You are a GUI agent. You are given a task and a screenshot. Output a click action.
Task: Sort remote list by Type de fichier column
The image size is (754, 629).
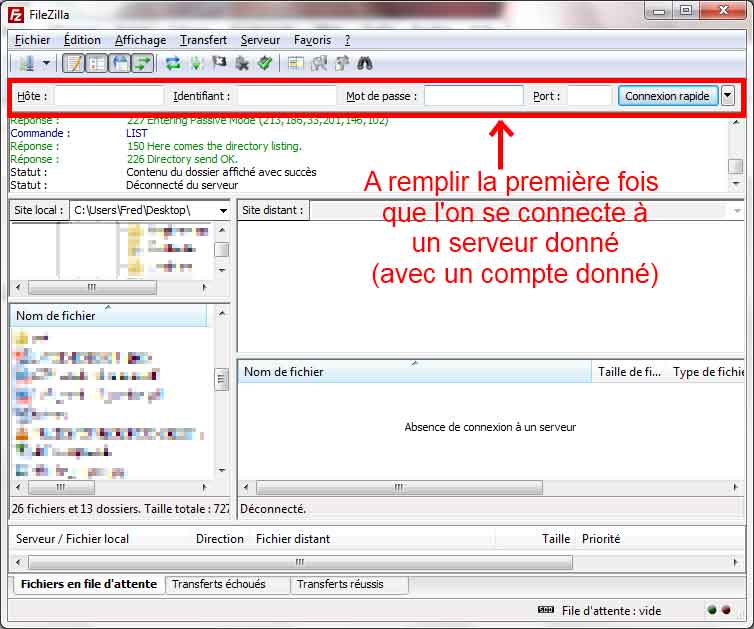point(708,372)
